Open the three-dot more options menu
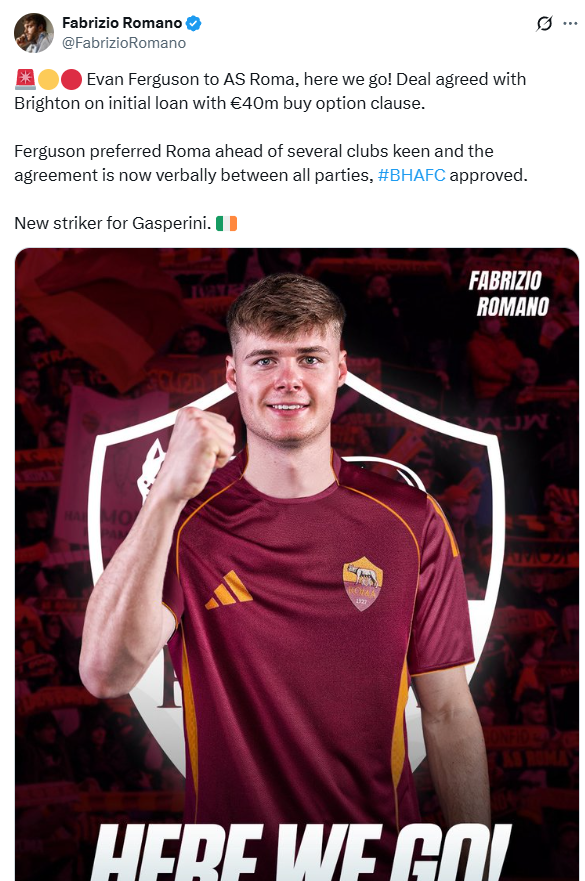 tap(570, 24)
